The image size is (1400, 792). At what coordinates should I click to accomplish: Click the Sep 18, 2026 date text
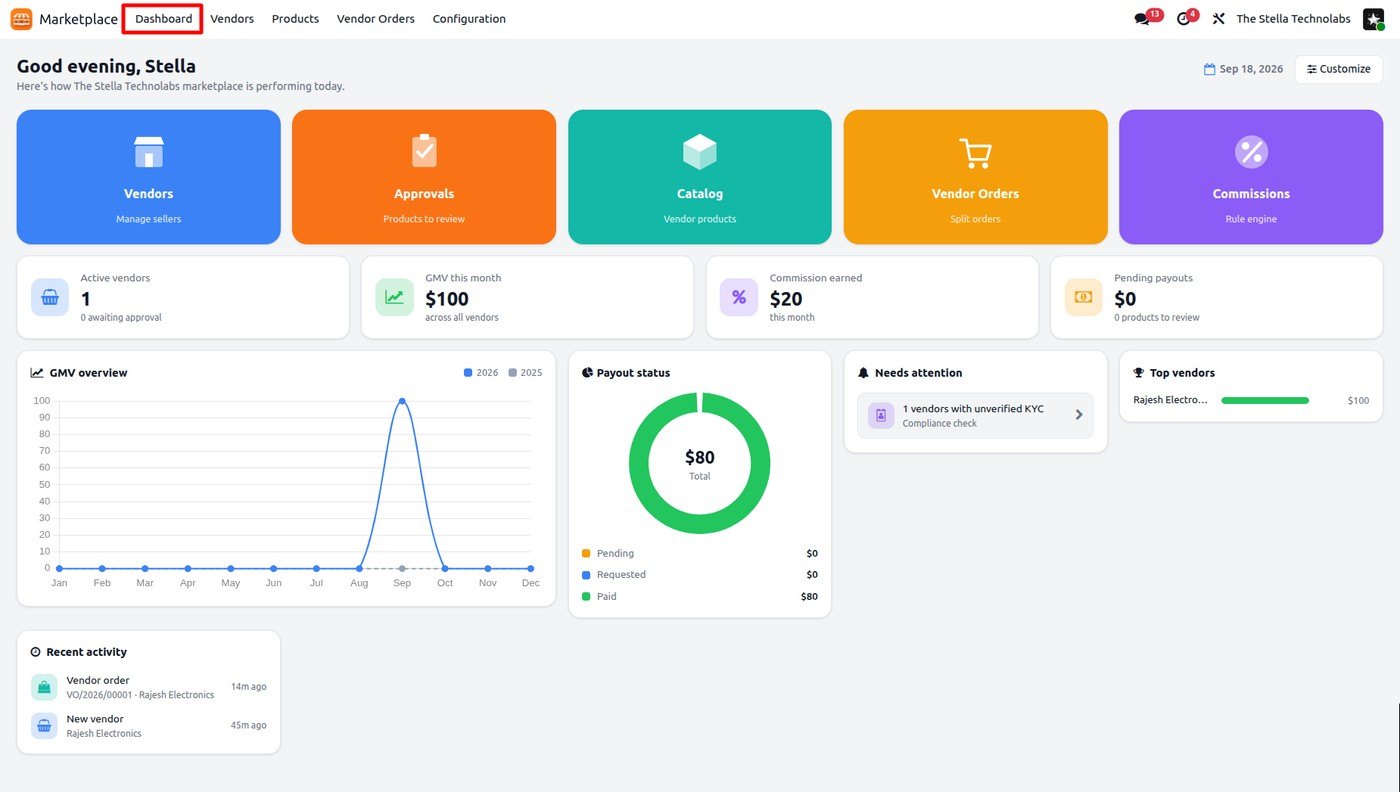[1251, 69]
